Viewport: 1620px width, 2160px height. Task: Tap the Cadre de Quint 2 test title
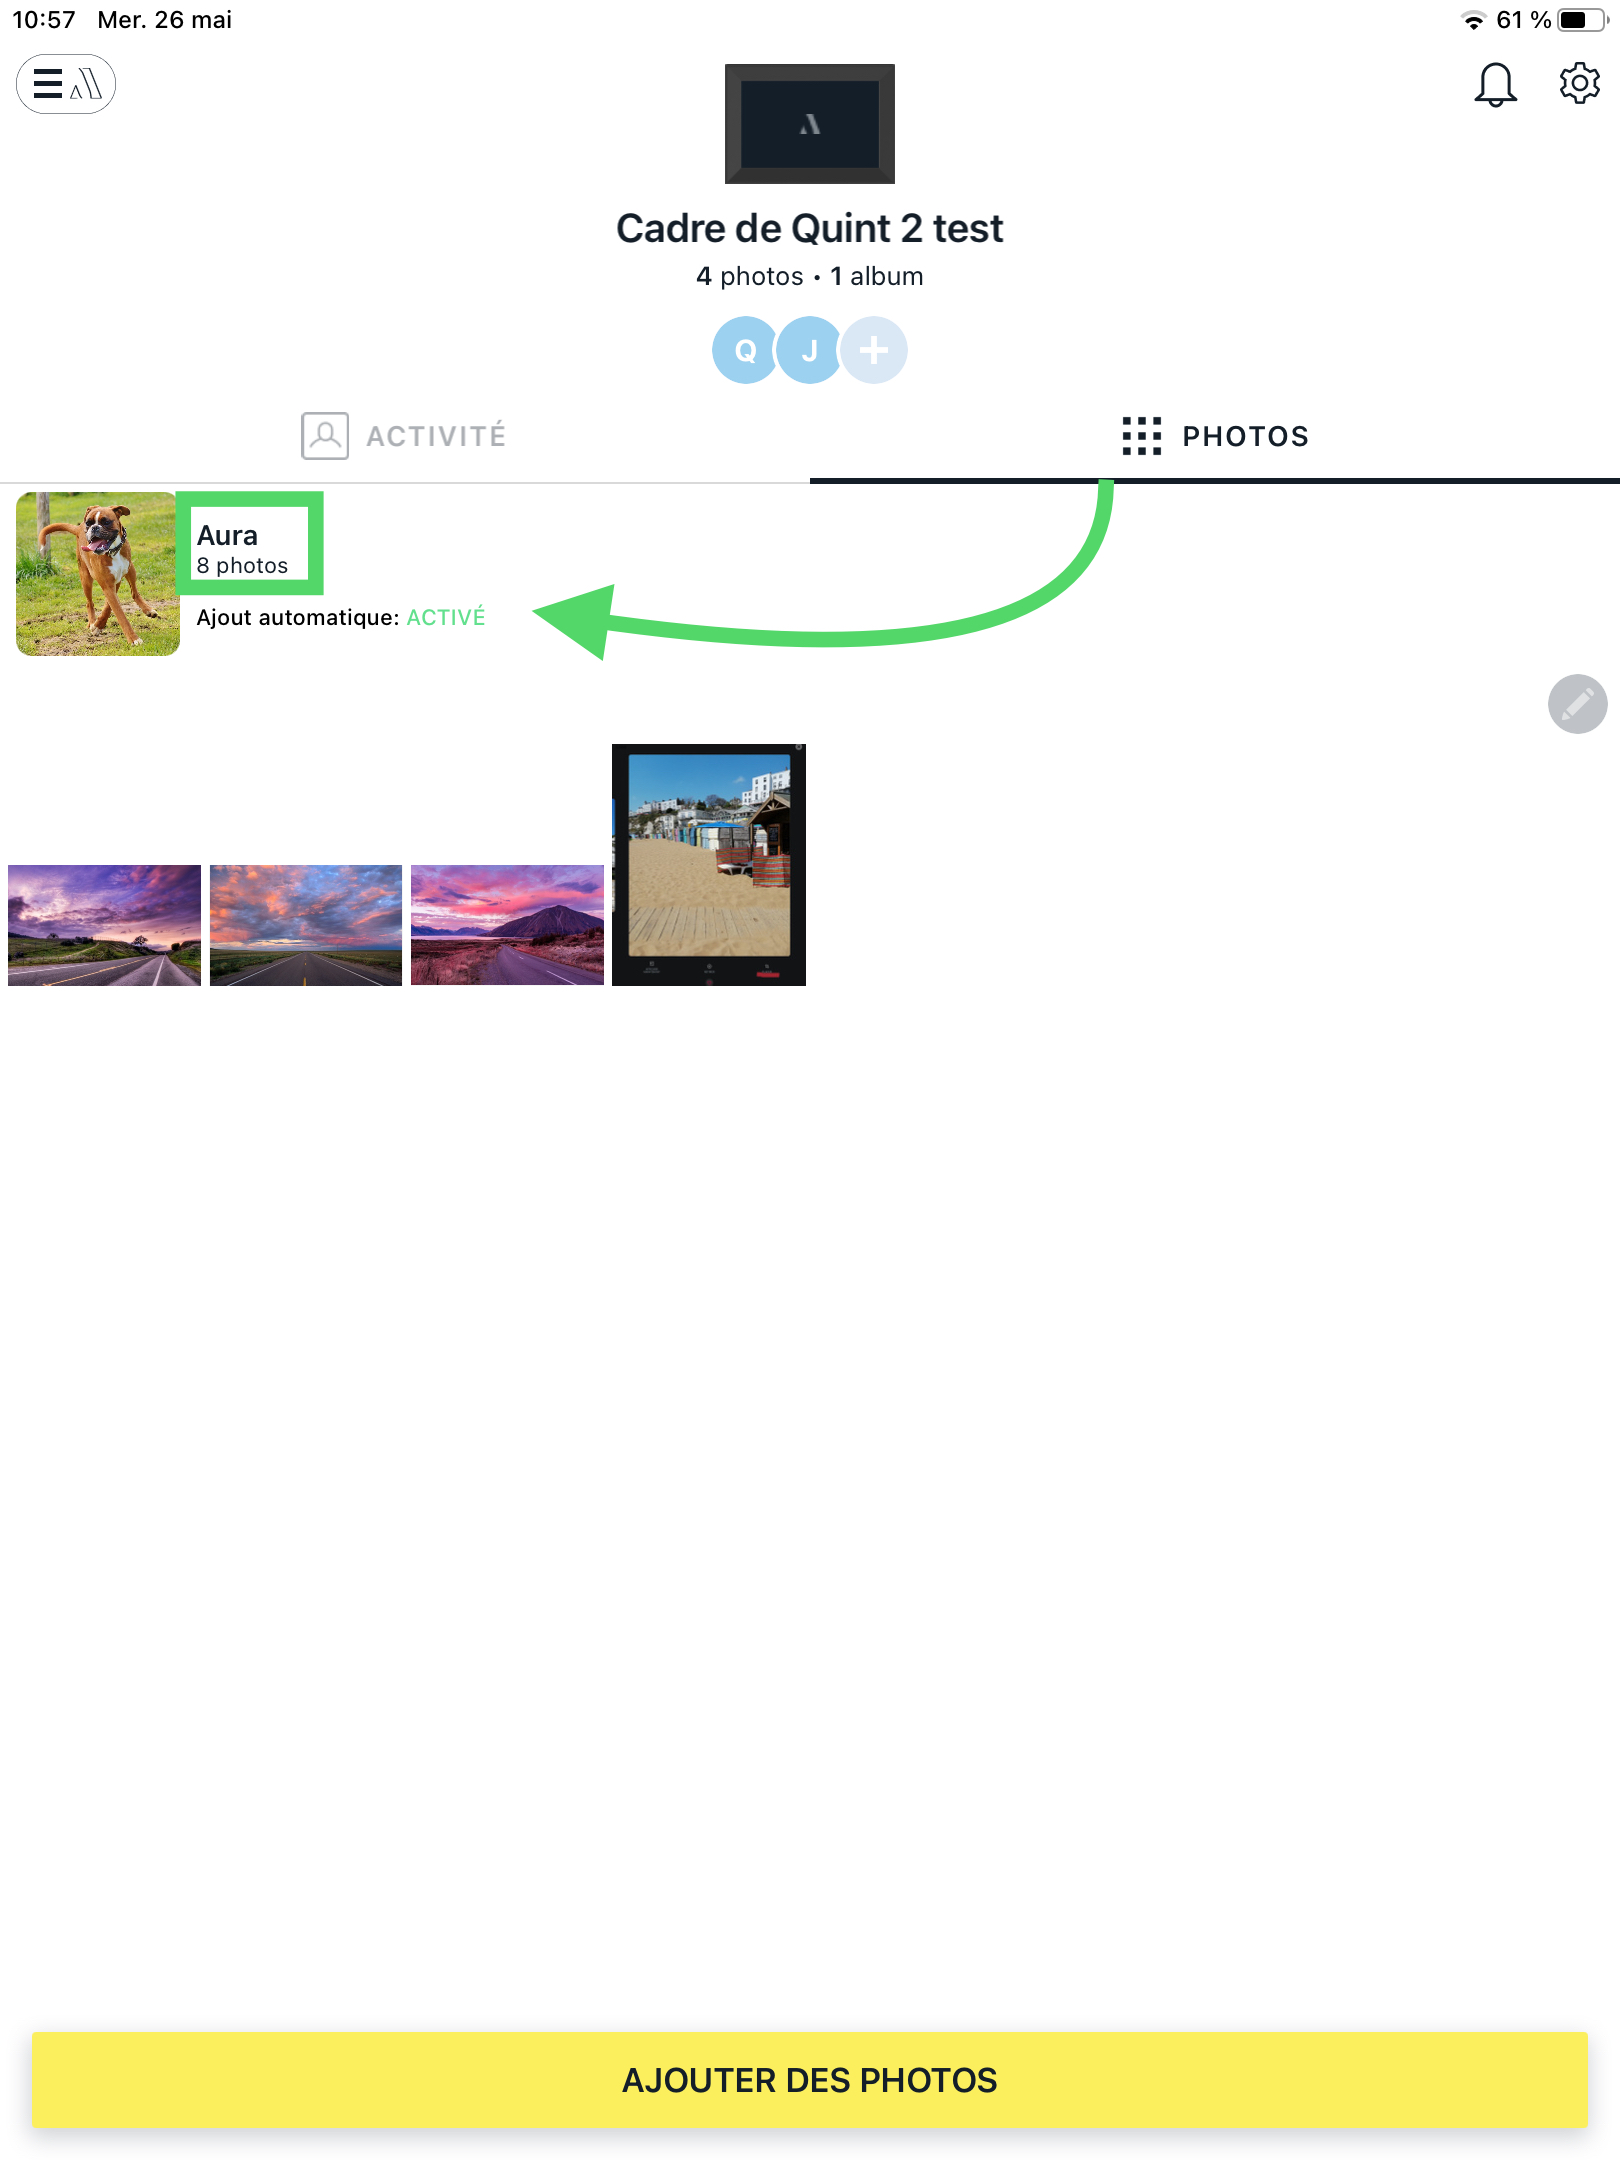point(809,229)
